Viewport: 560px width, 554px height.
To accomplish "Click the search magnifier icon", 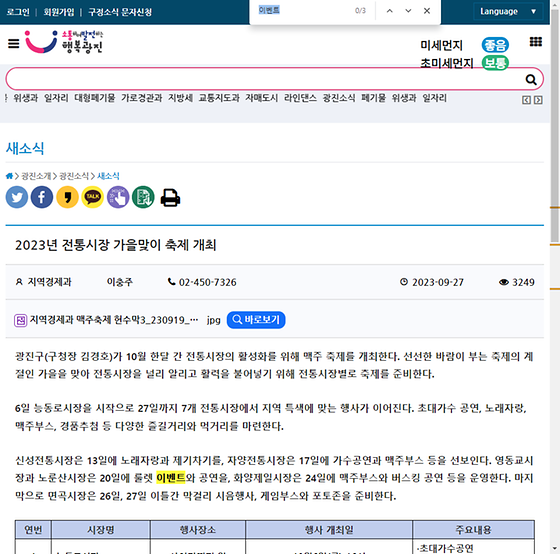I will coord(531,79).
